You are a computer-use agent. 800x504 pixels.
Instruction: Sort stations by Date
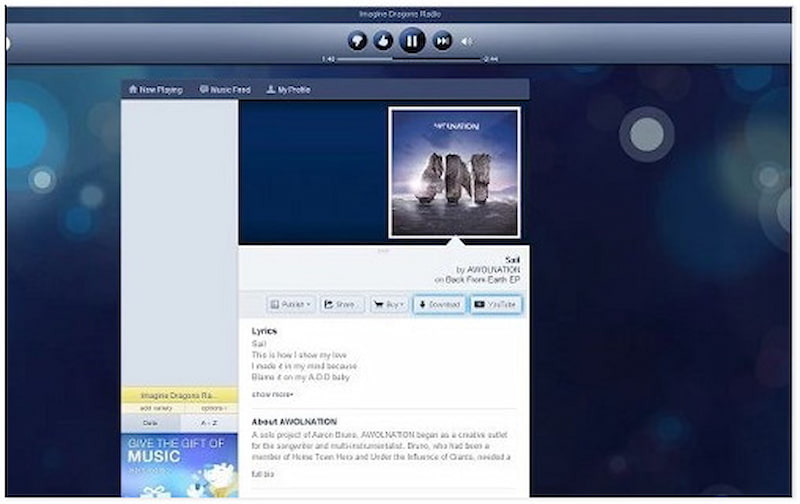pyautogui.click(x=151, y=423)
